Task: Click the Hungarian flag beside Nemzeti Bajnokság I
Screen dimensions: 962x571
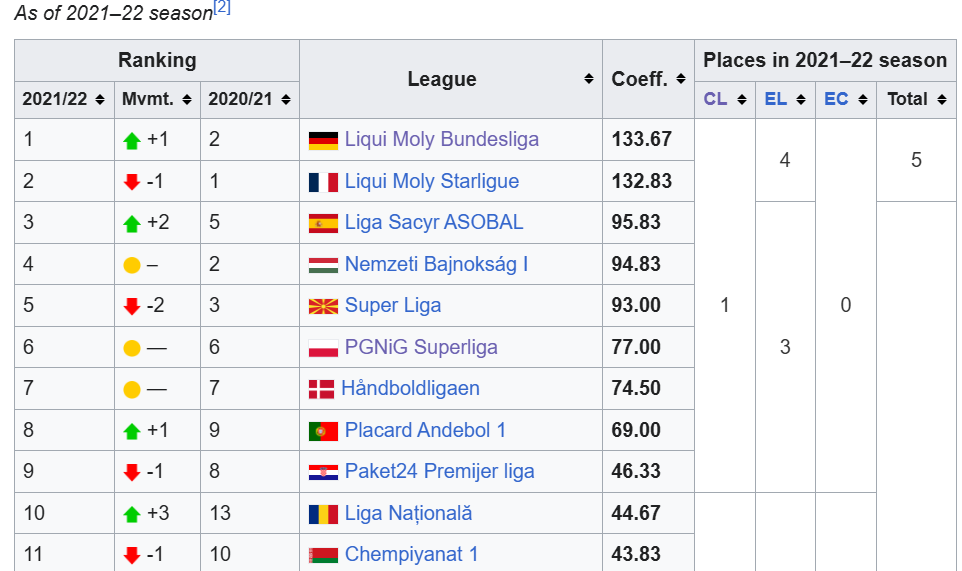Action: pos(323,265)
